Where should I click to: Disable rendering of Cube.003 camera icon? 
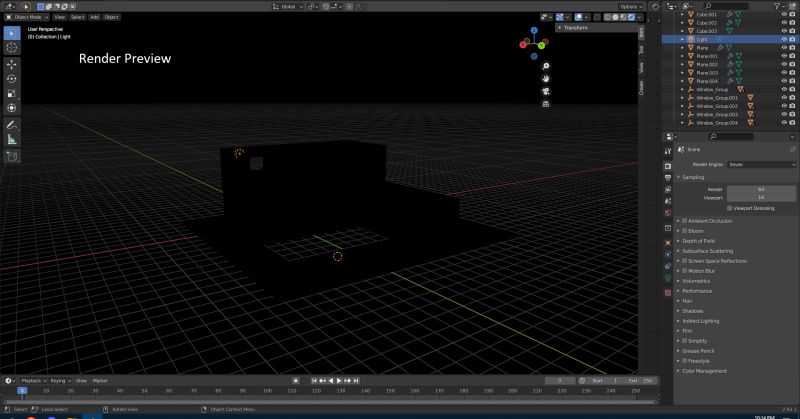coord(792,31)
